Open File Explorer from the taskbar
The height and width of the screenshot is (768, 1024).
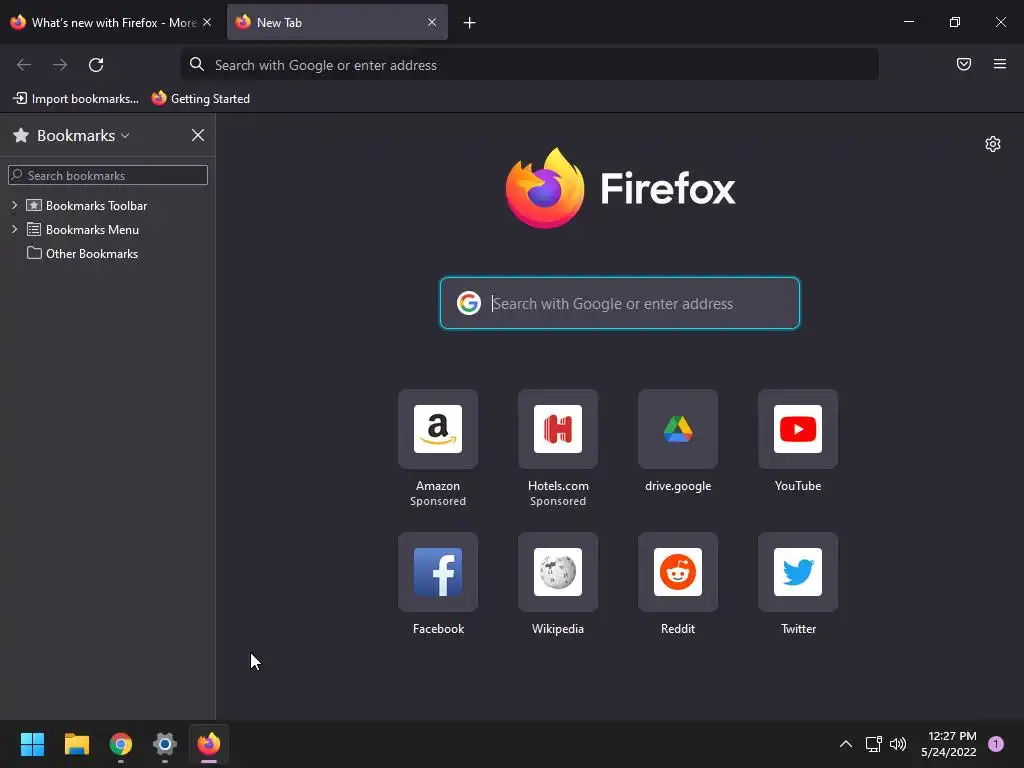pyautogui.click(x=76, y=744)
